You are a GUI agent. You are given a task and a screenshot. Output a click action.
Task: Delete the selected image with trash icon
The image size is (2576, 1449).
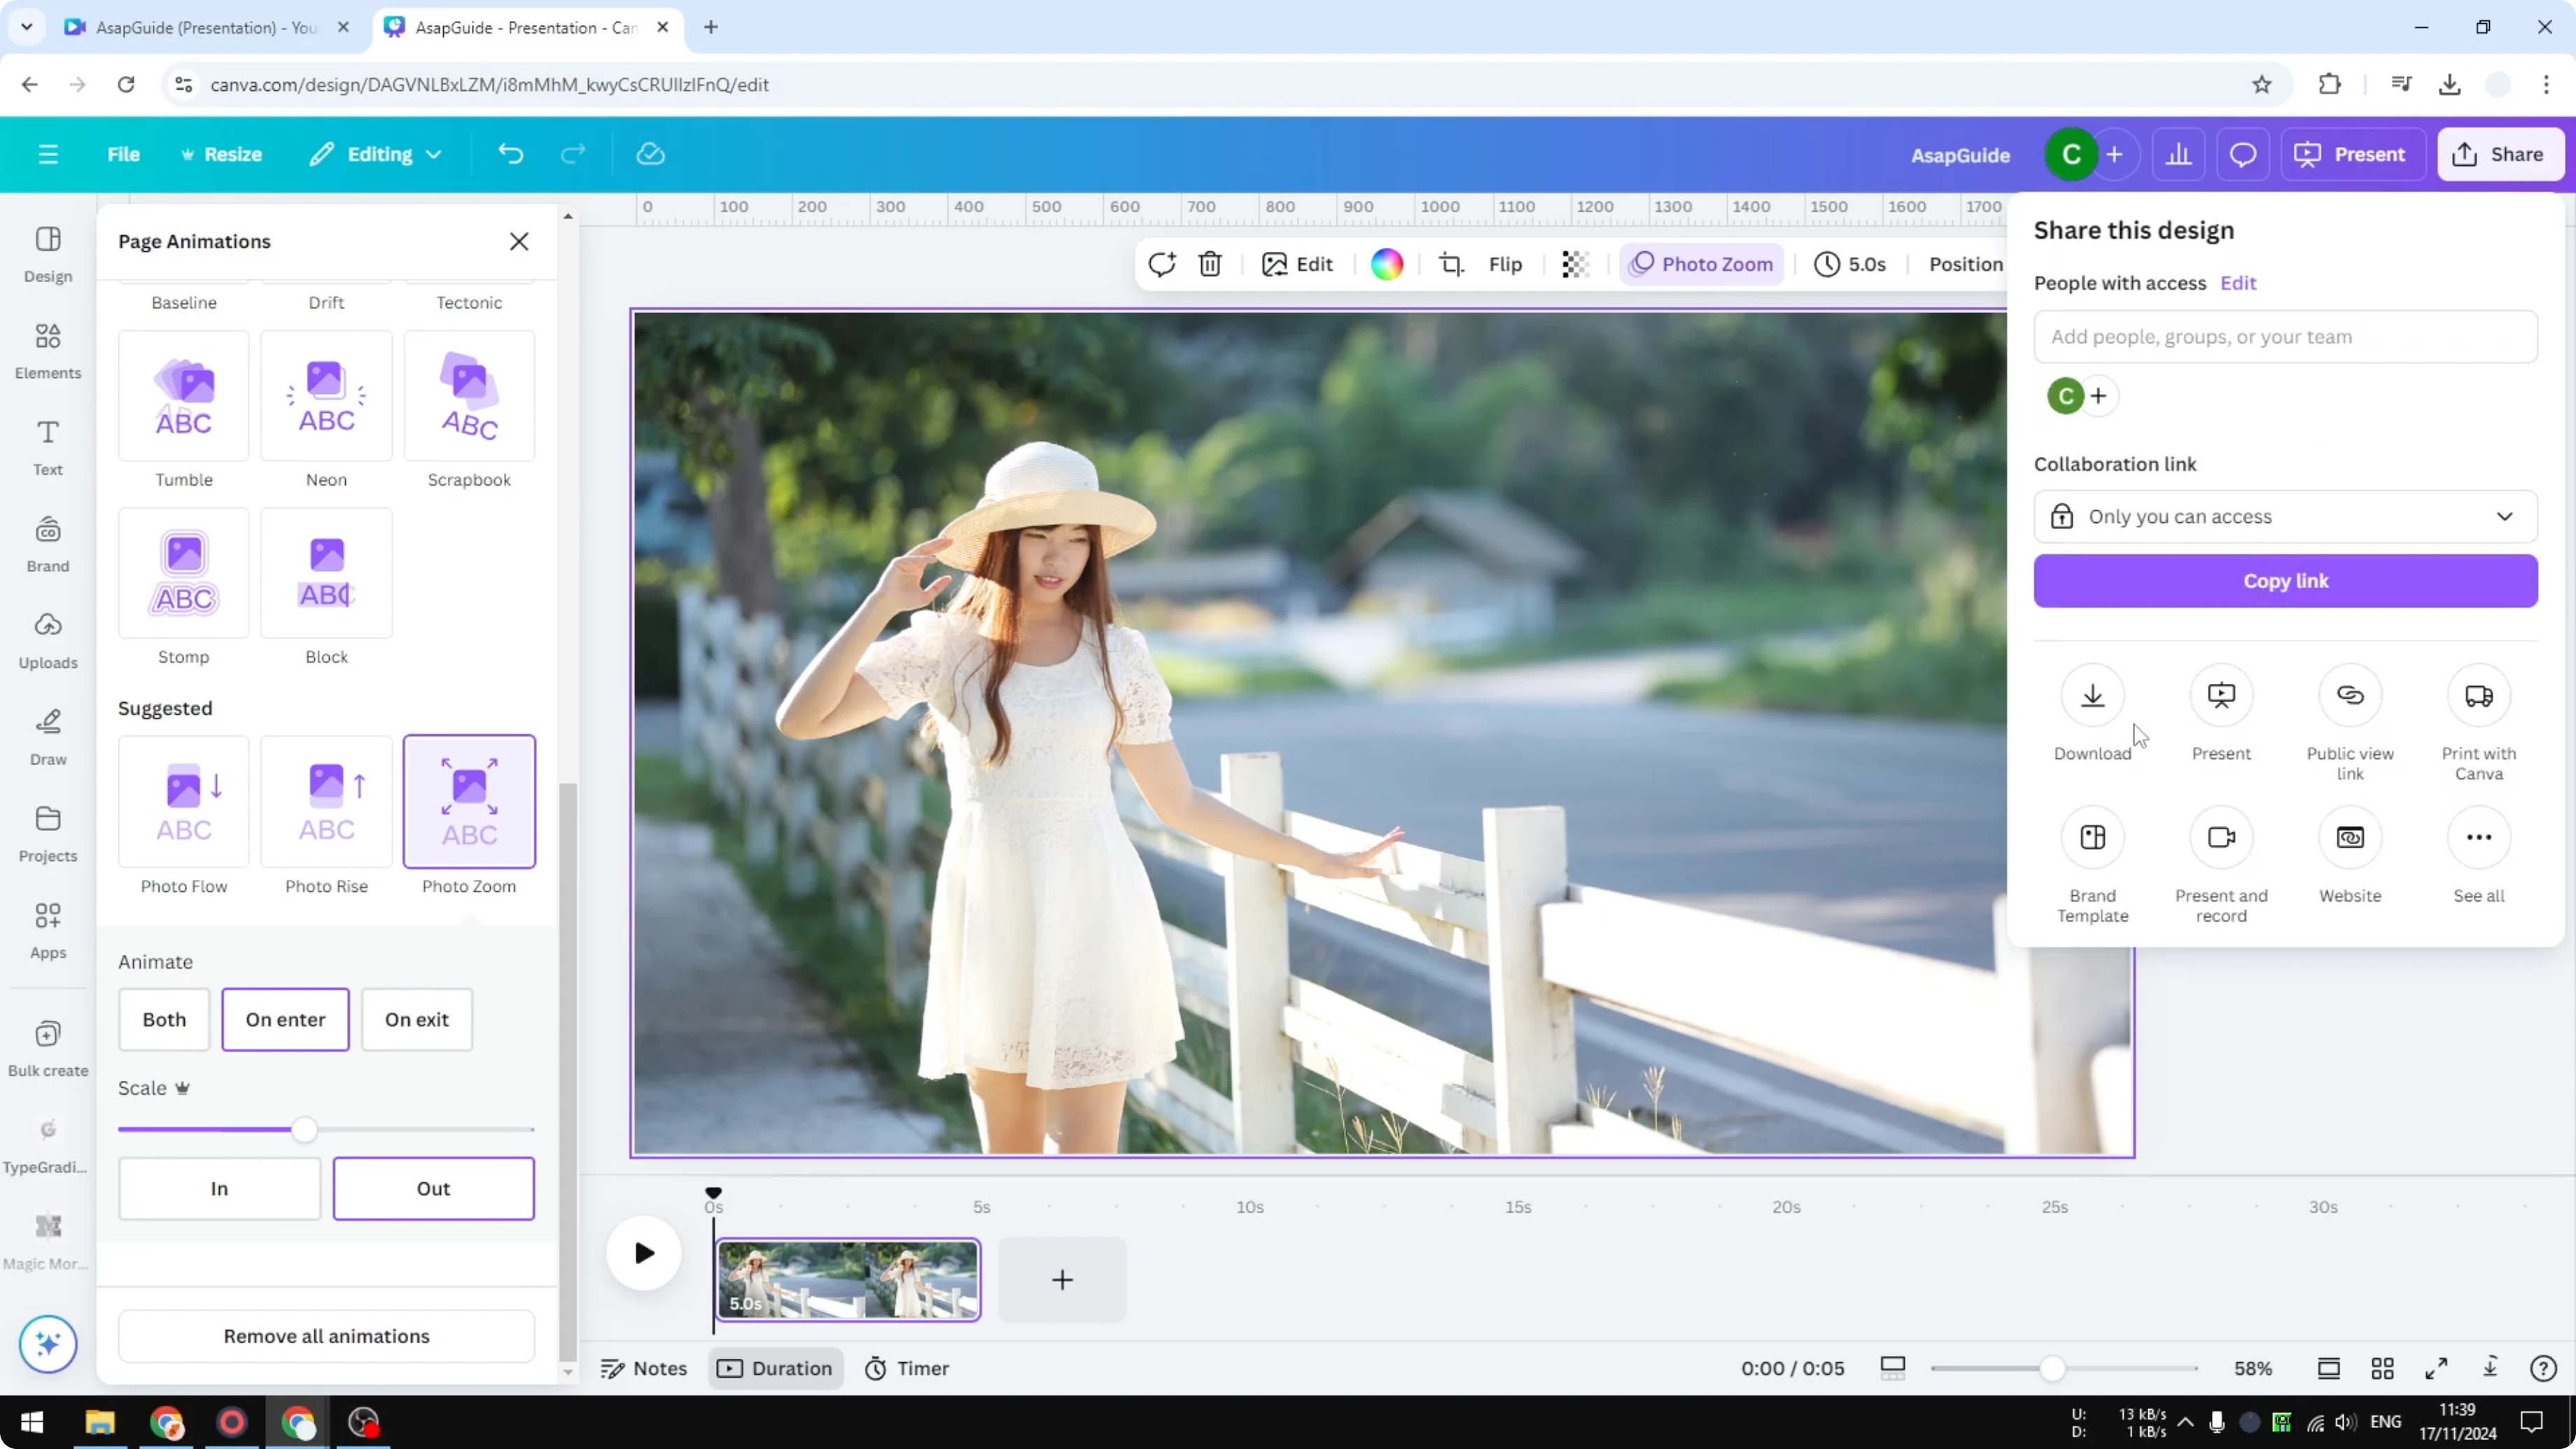click(x=1210, y=264)
